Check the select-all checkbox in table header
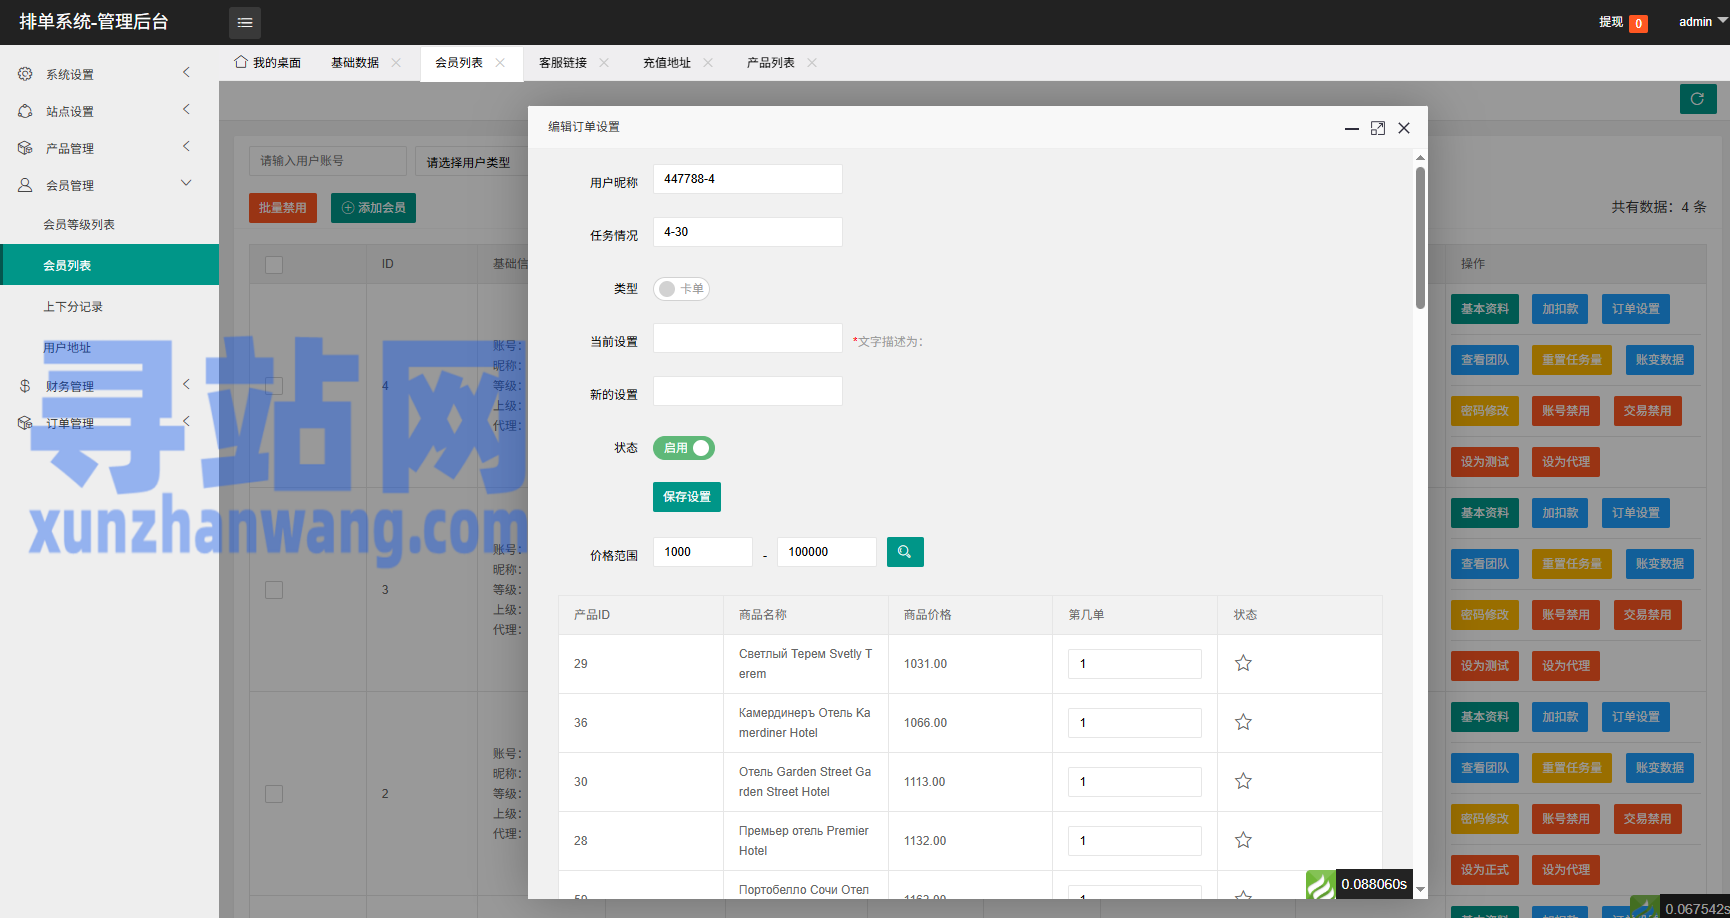The height and width of the screenshot is (918, 1730). click(x=274, y=264)
